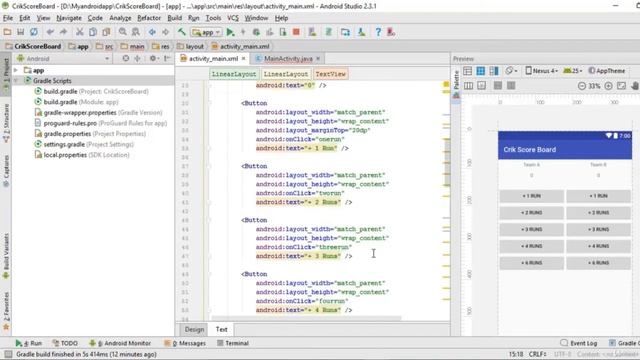
Task: Run the app with green play icon
Action: click(230, 32)
